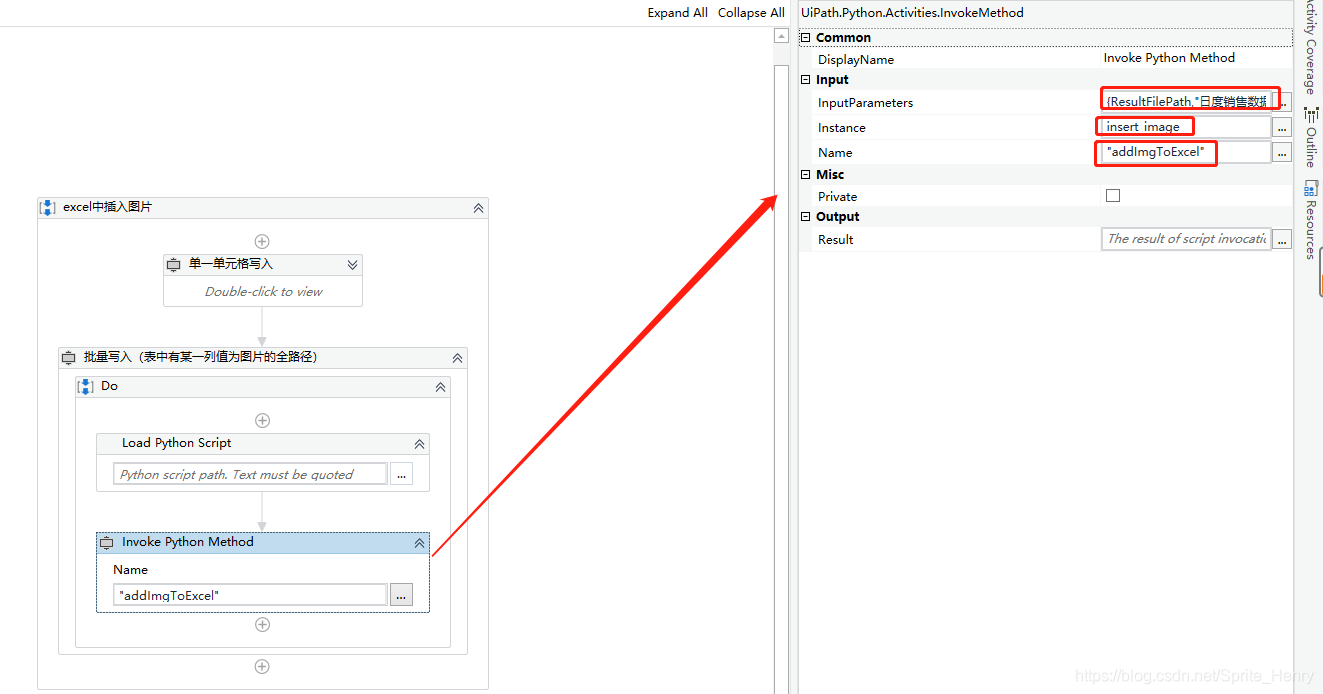Open Outline side panel
Viewport: 1323px width, 694px height.
pyautogui.click(x=1310, y=138)
